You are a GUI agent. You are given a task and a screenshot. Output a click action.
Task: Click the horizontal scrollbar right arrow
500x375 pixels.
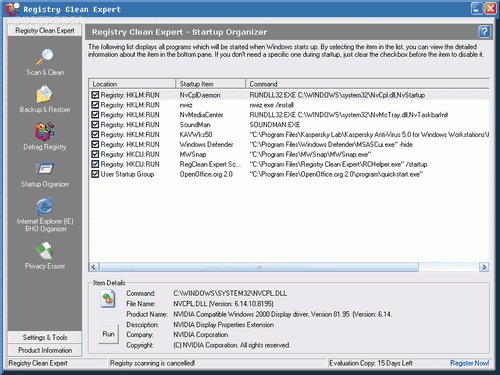tap(484, 267)
